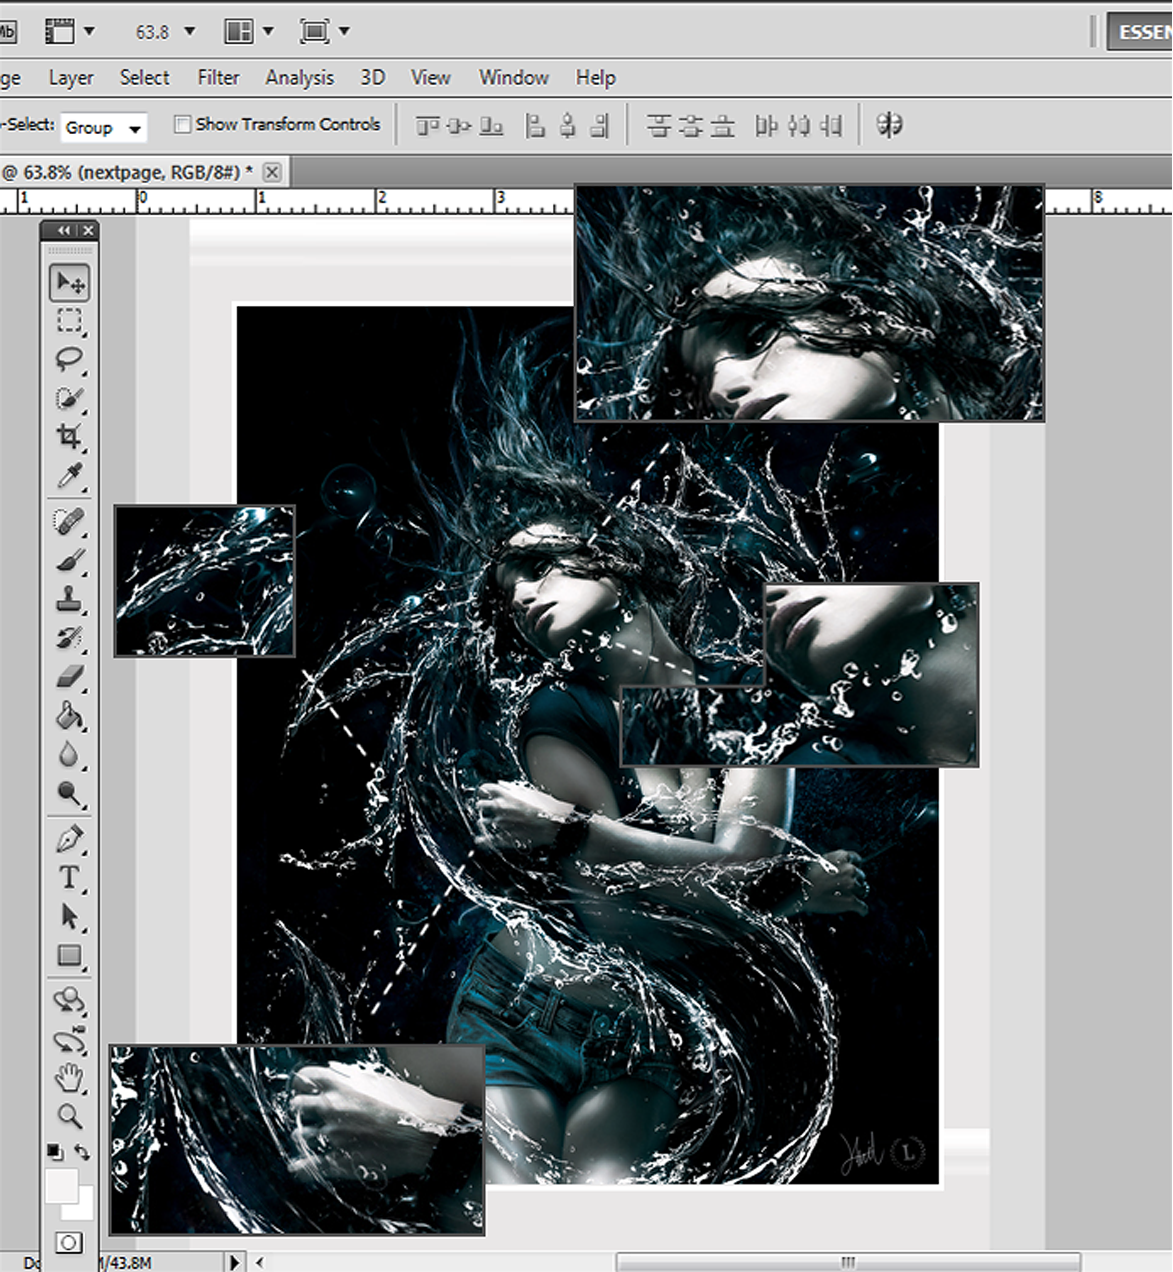Click Distribute Horizontal Centers in options bar
Image resolution: width=1173 pixels, height=1272 pixels.
point(799,125)
